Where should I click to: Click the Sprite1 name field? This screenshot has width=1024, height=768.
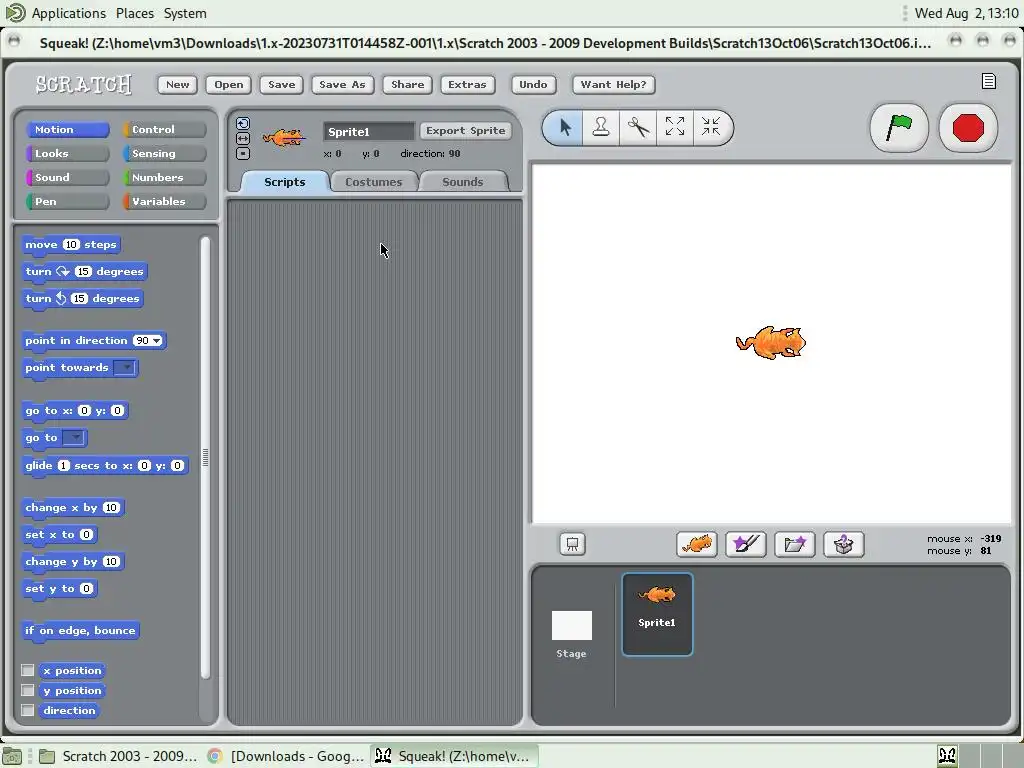point(369,131)
